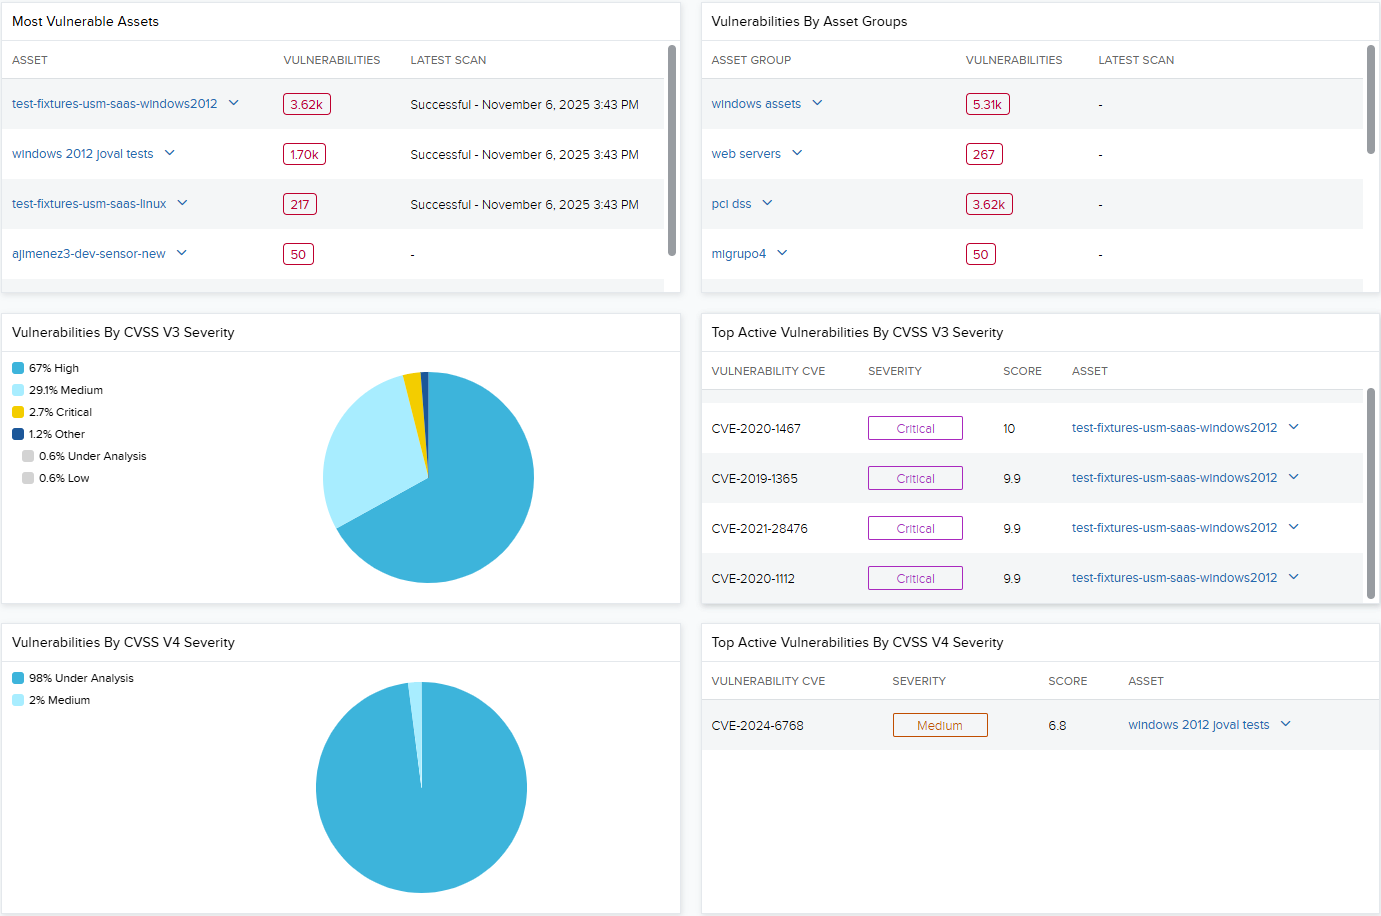
Task: Open the pci dss group link
Action: (x=731, y=204)
